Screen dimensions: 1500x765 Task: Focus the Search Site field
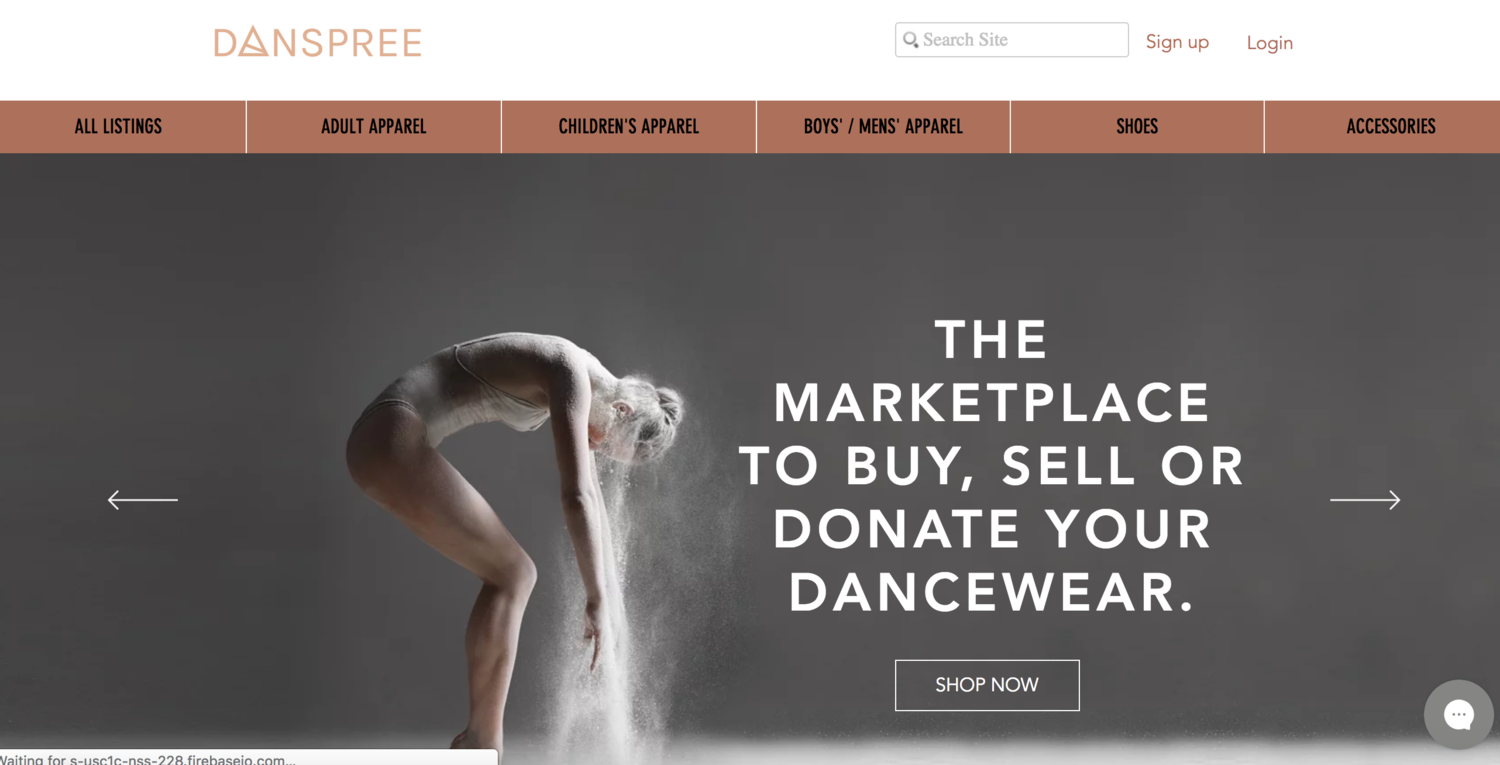point(1011,40)
